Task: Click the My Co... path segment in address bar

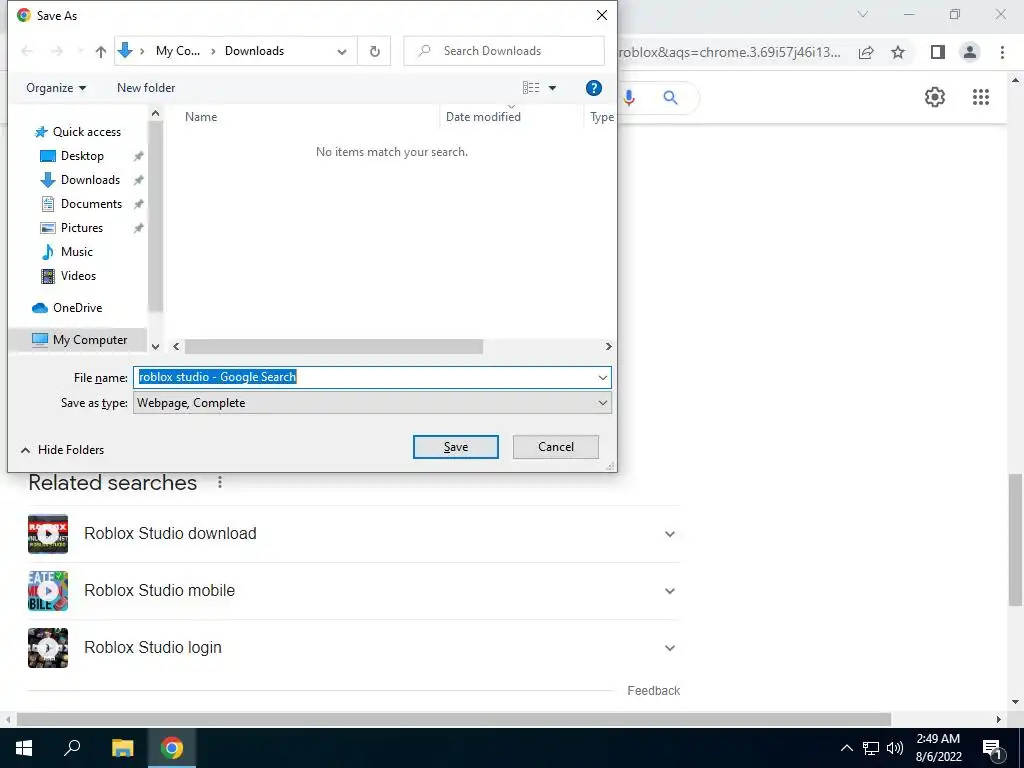Action: coord(178,51)
